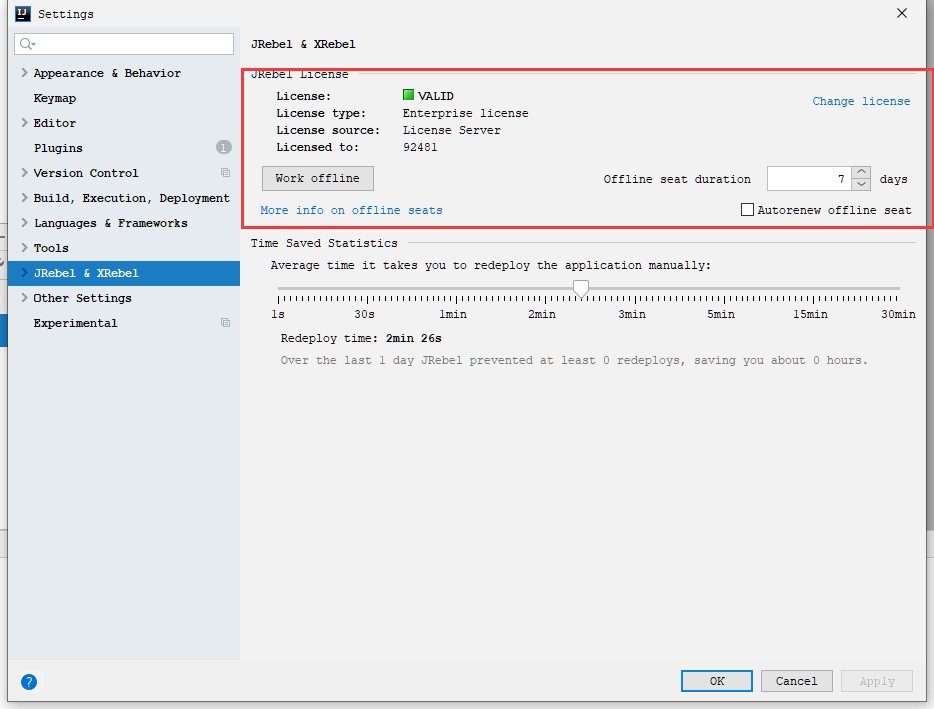934x709 pixels.
Task: Click the Plugins update count badge
Action: (x=223, y=147)
